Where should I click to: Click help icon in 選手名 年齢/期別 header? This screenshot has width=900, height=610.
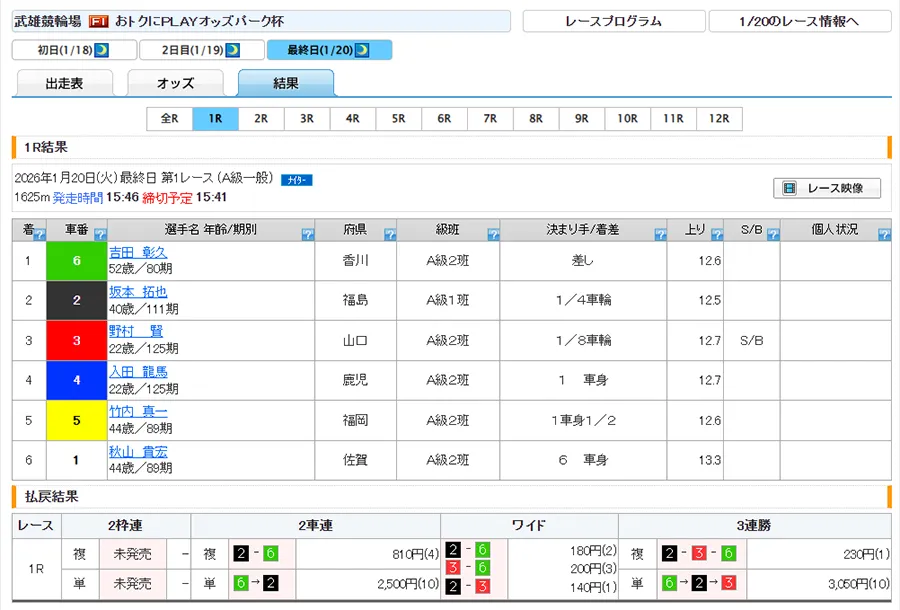(x=307, y=235)
